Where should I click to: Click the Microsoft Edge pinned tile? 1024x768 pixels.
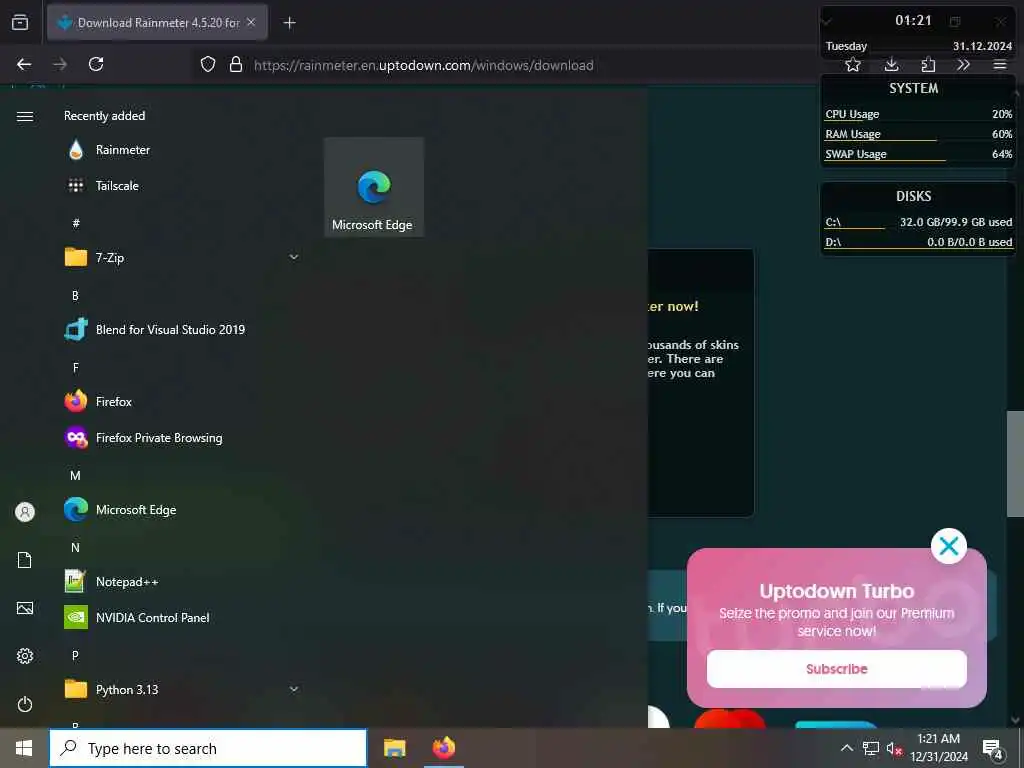[374, 187]
